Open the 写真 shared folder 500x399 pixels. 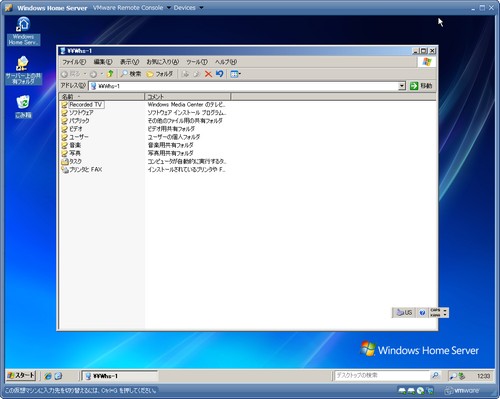71,153
